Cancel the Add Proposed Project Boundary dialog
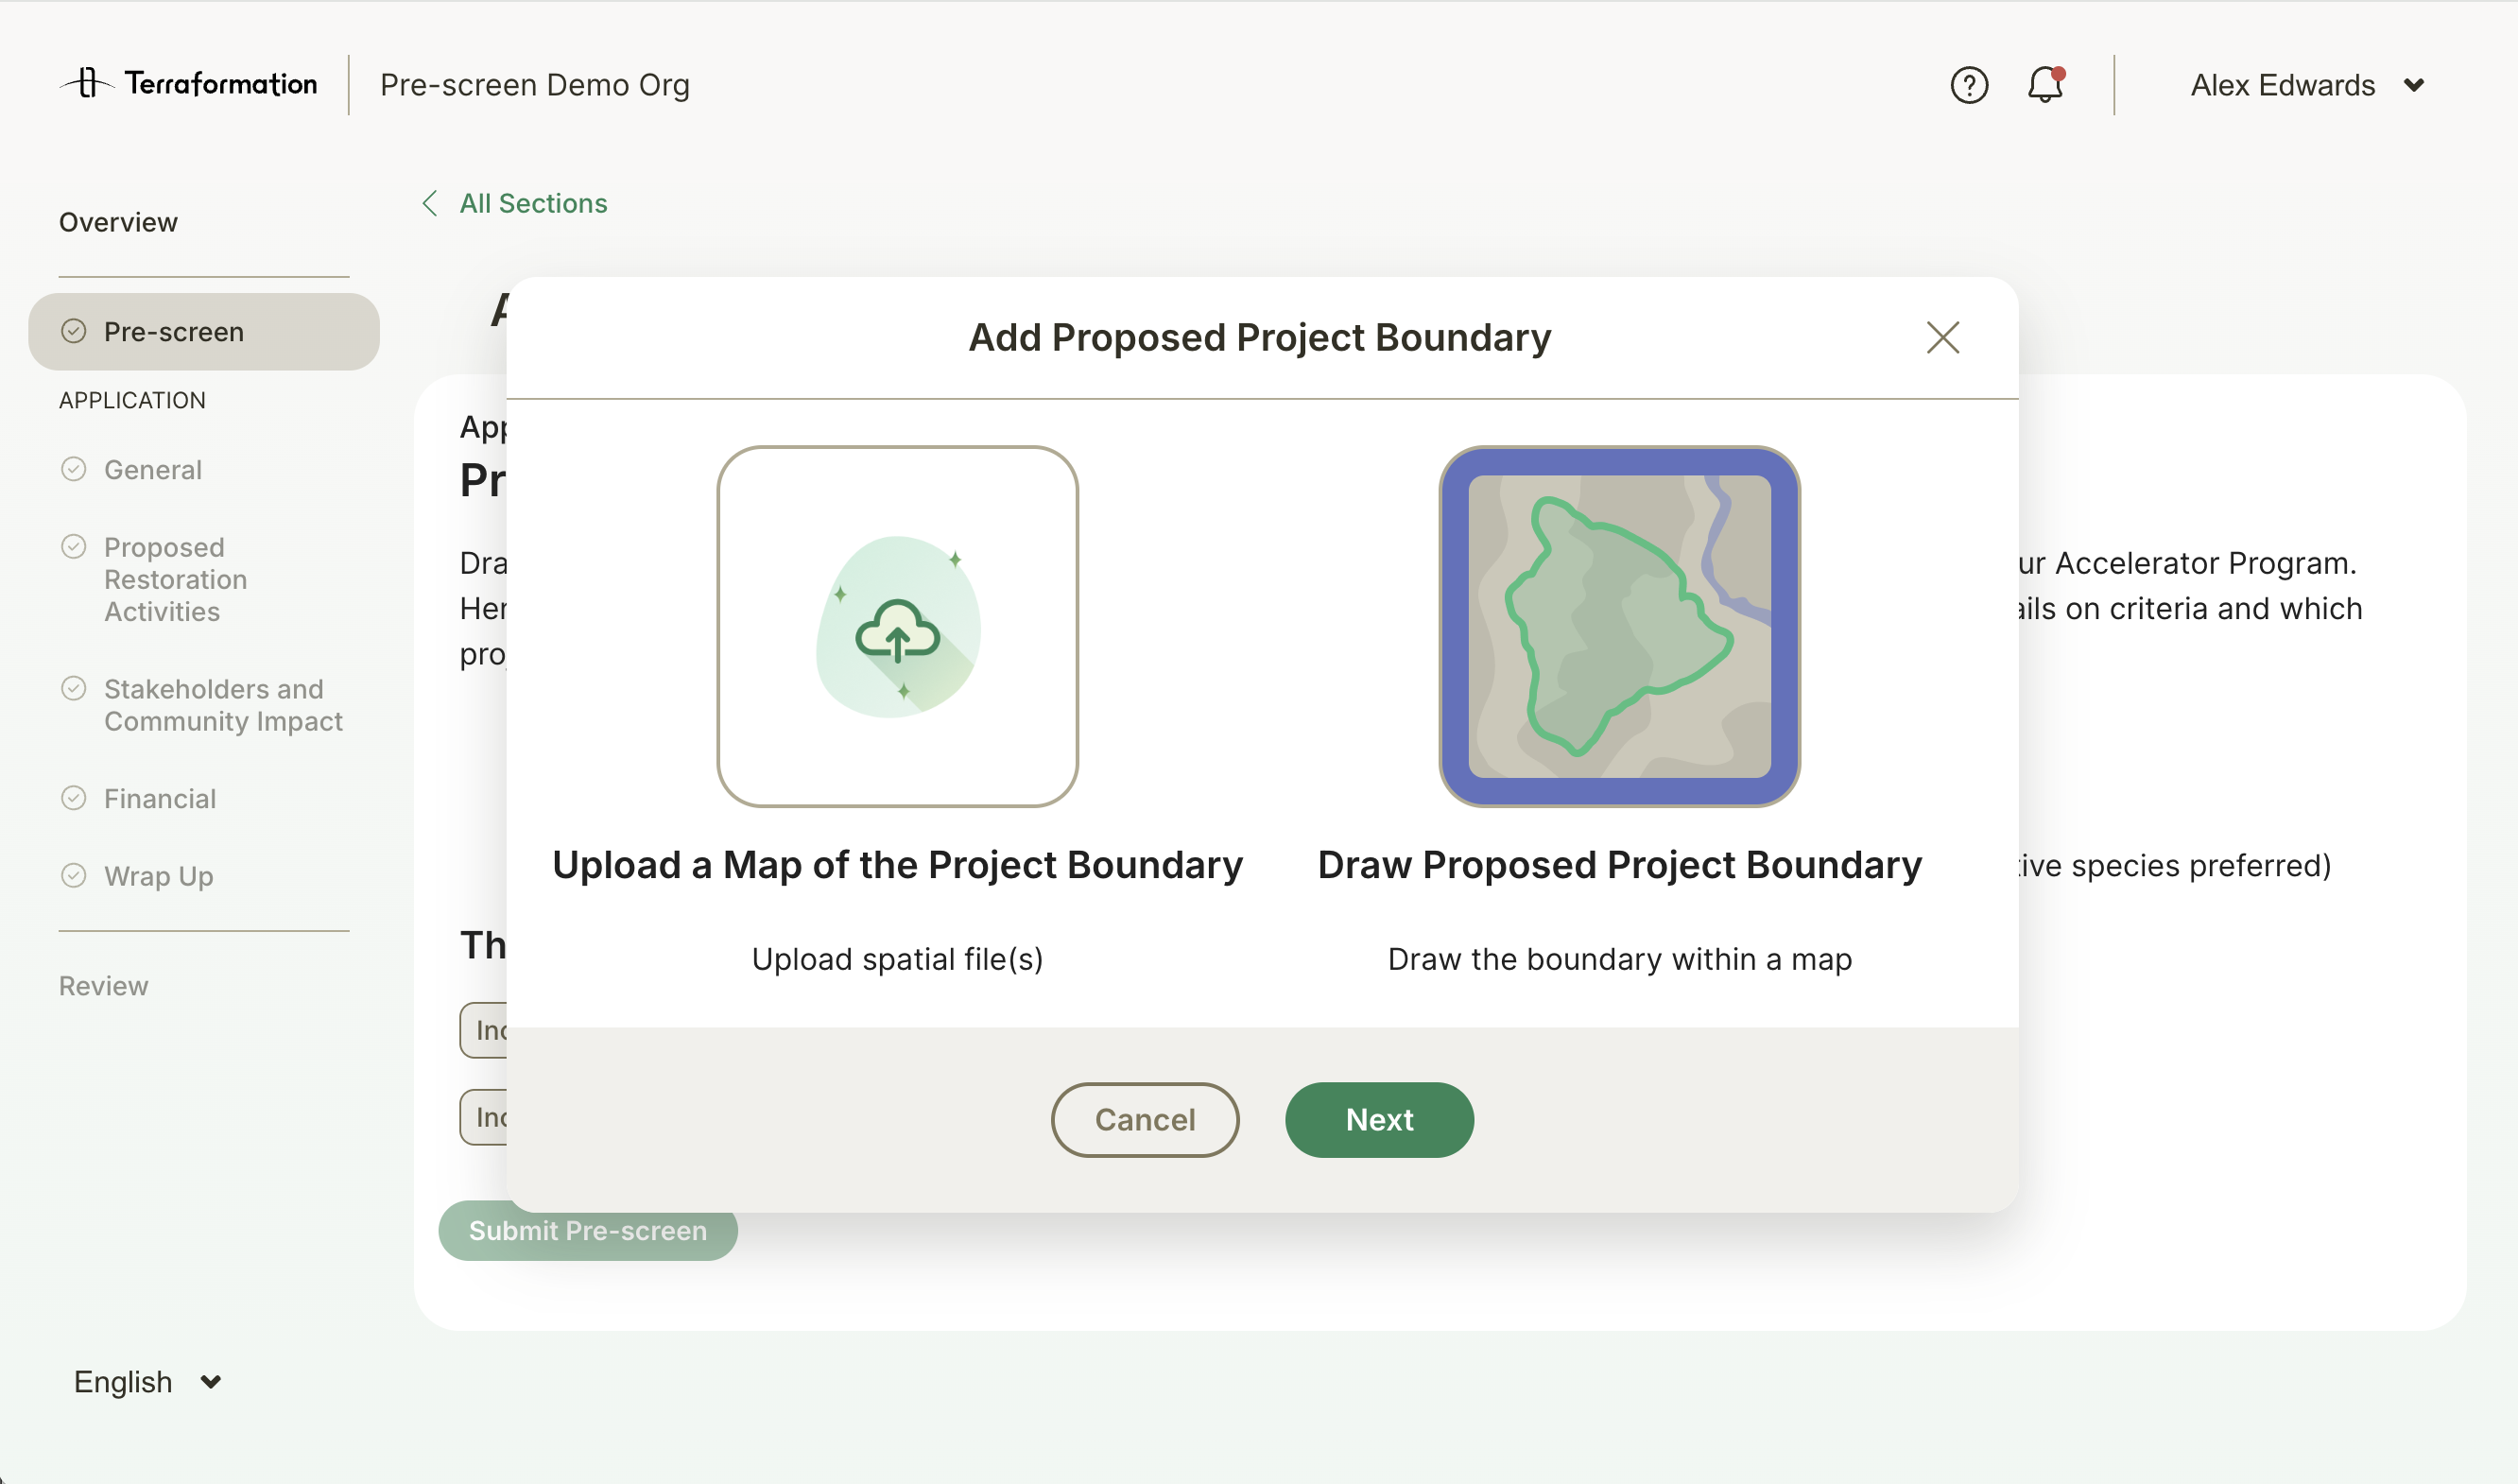Image resolution: width=2518 pixels, height=1484 pixels. (x=1144, y=1120)
